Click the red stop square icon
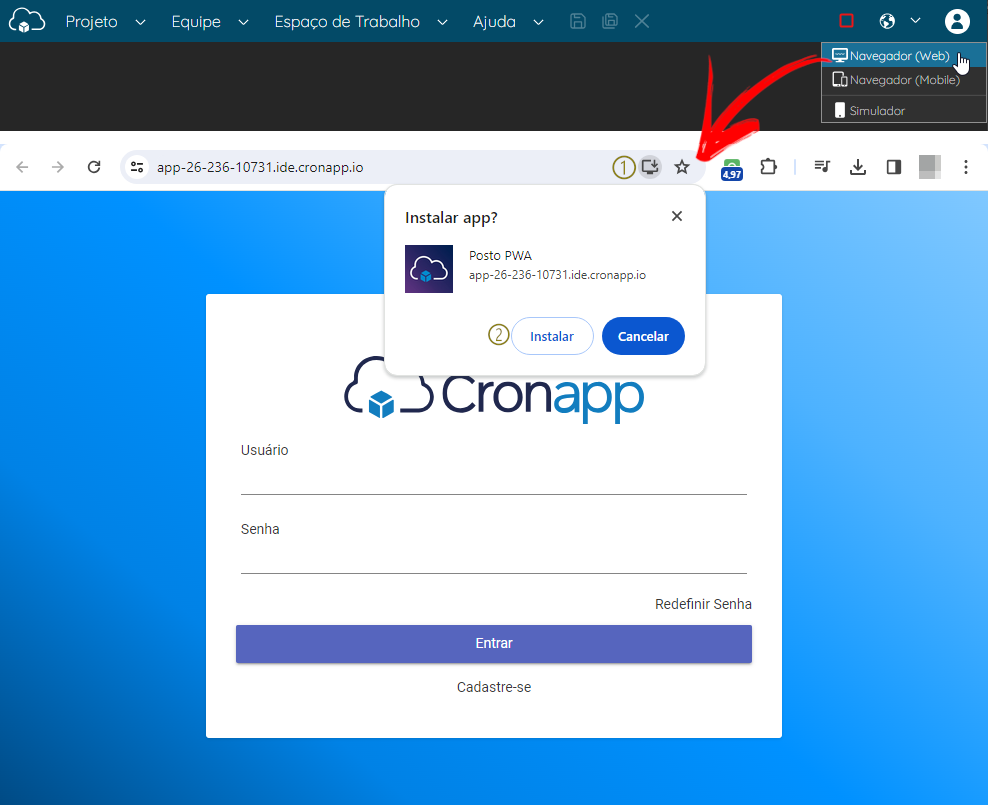 point(846,21)
